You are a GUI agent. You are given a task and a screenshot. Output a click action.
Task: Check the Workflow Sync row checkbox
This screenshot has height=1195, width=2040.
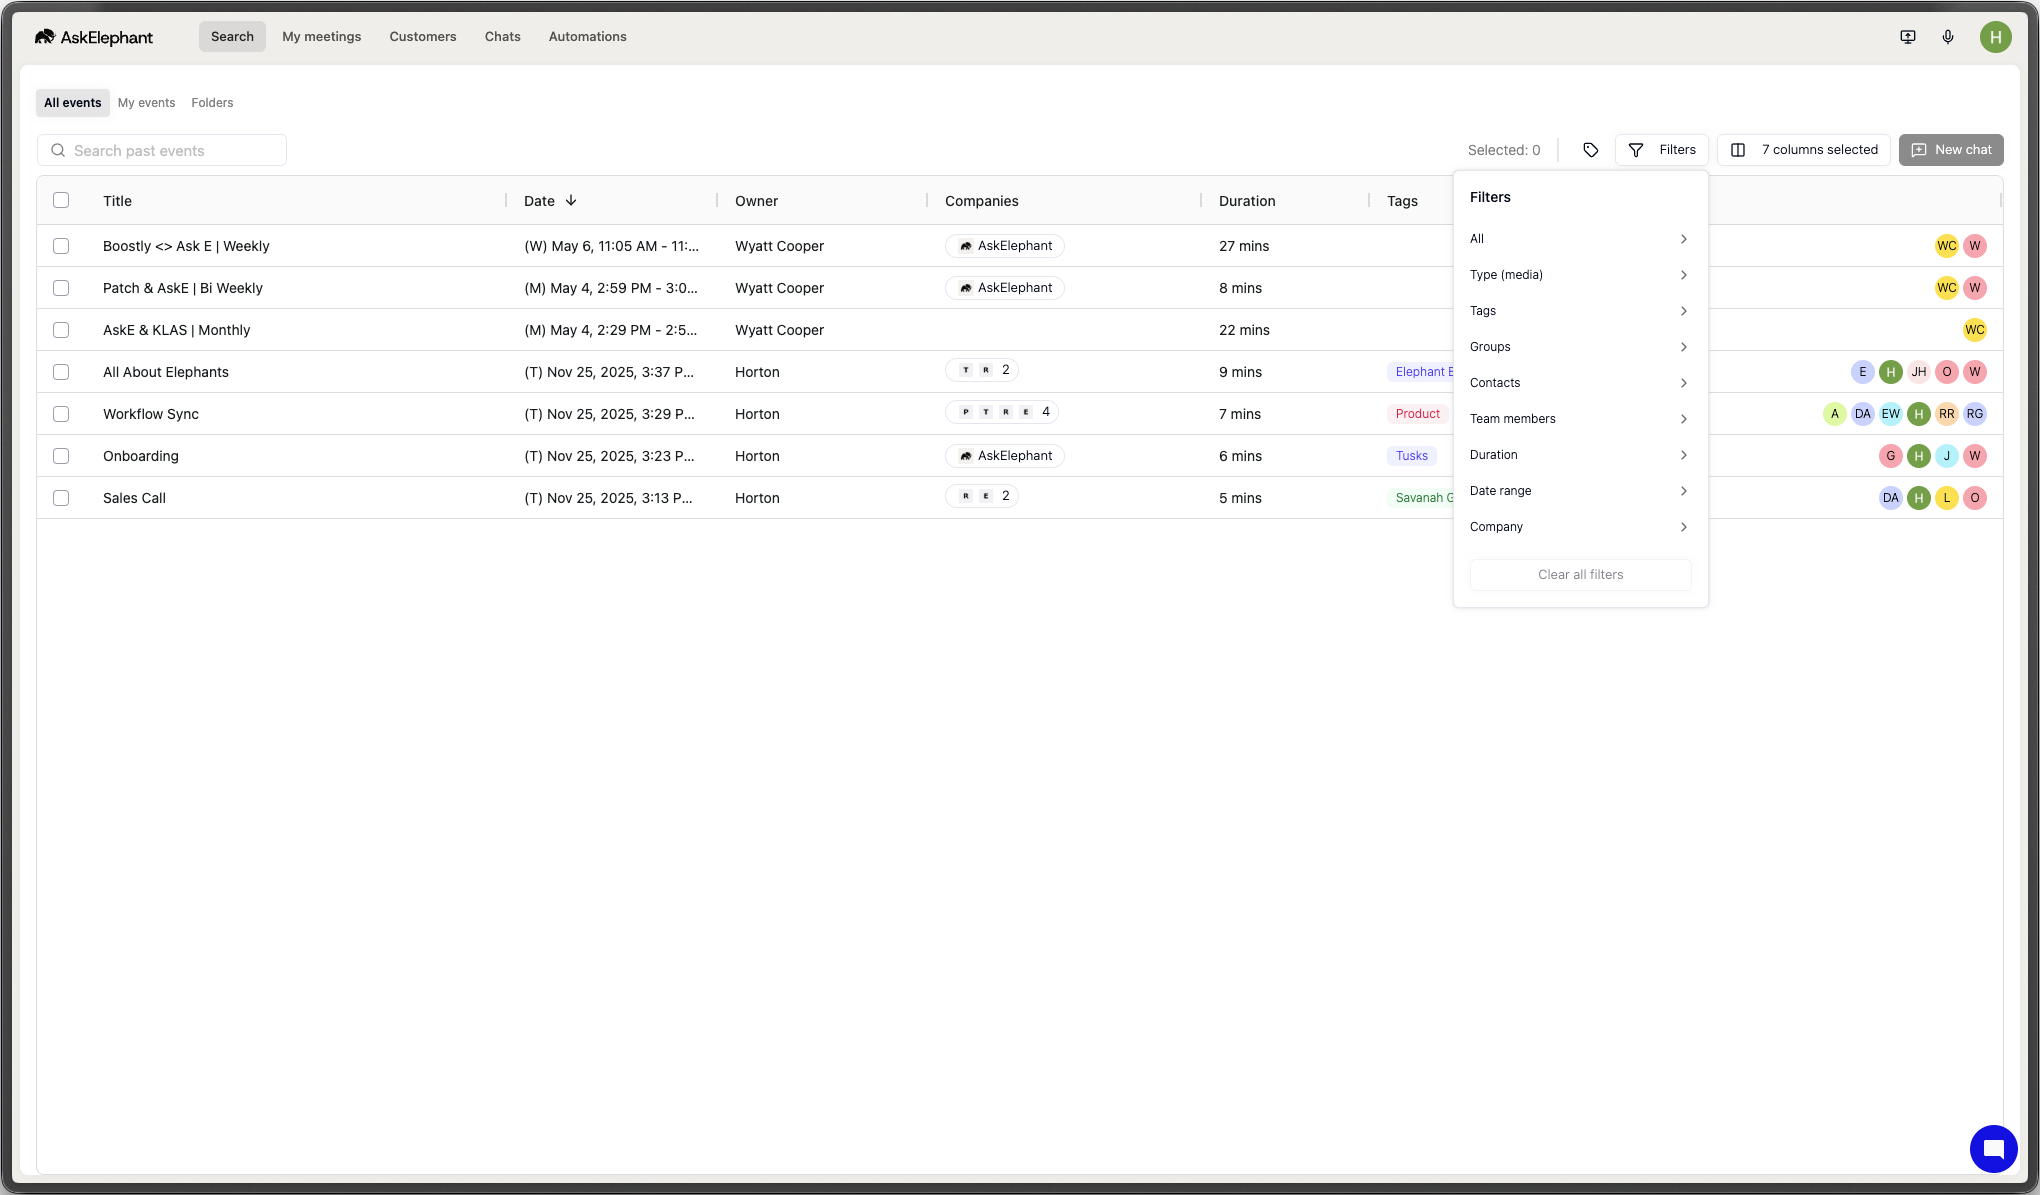[x=61, y=414]
